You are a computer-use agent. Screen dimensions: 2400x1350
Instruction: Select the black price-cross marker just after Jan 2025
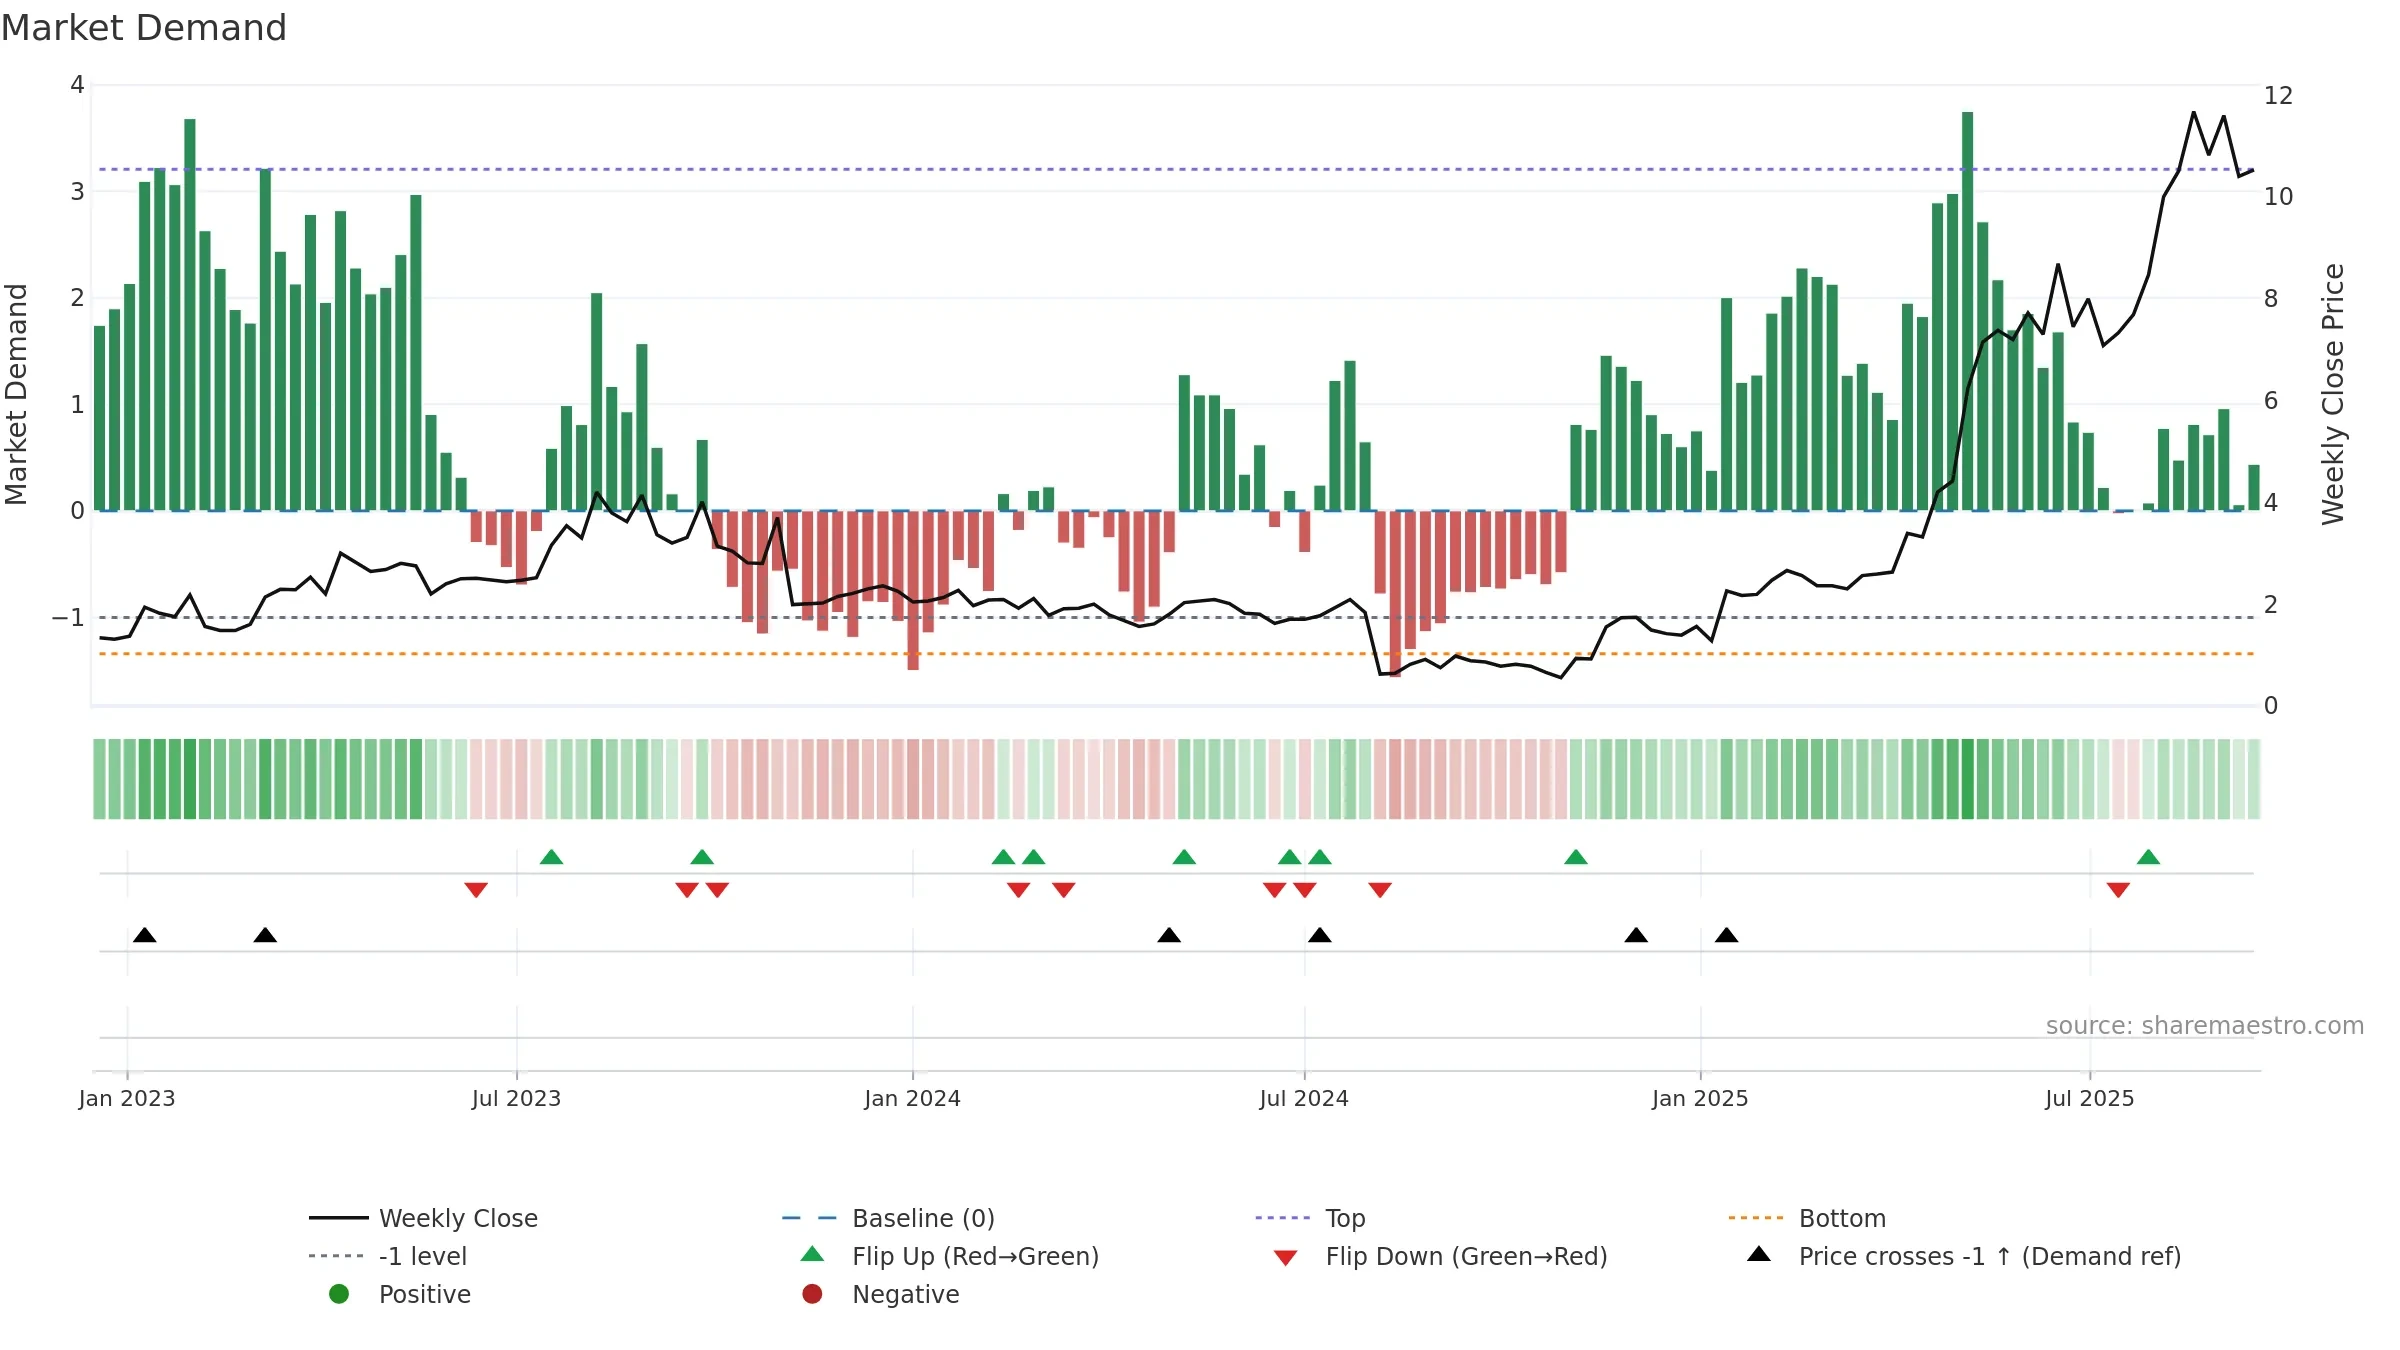[1726, 935]
